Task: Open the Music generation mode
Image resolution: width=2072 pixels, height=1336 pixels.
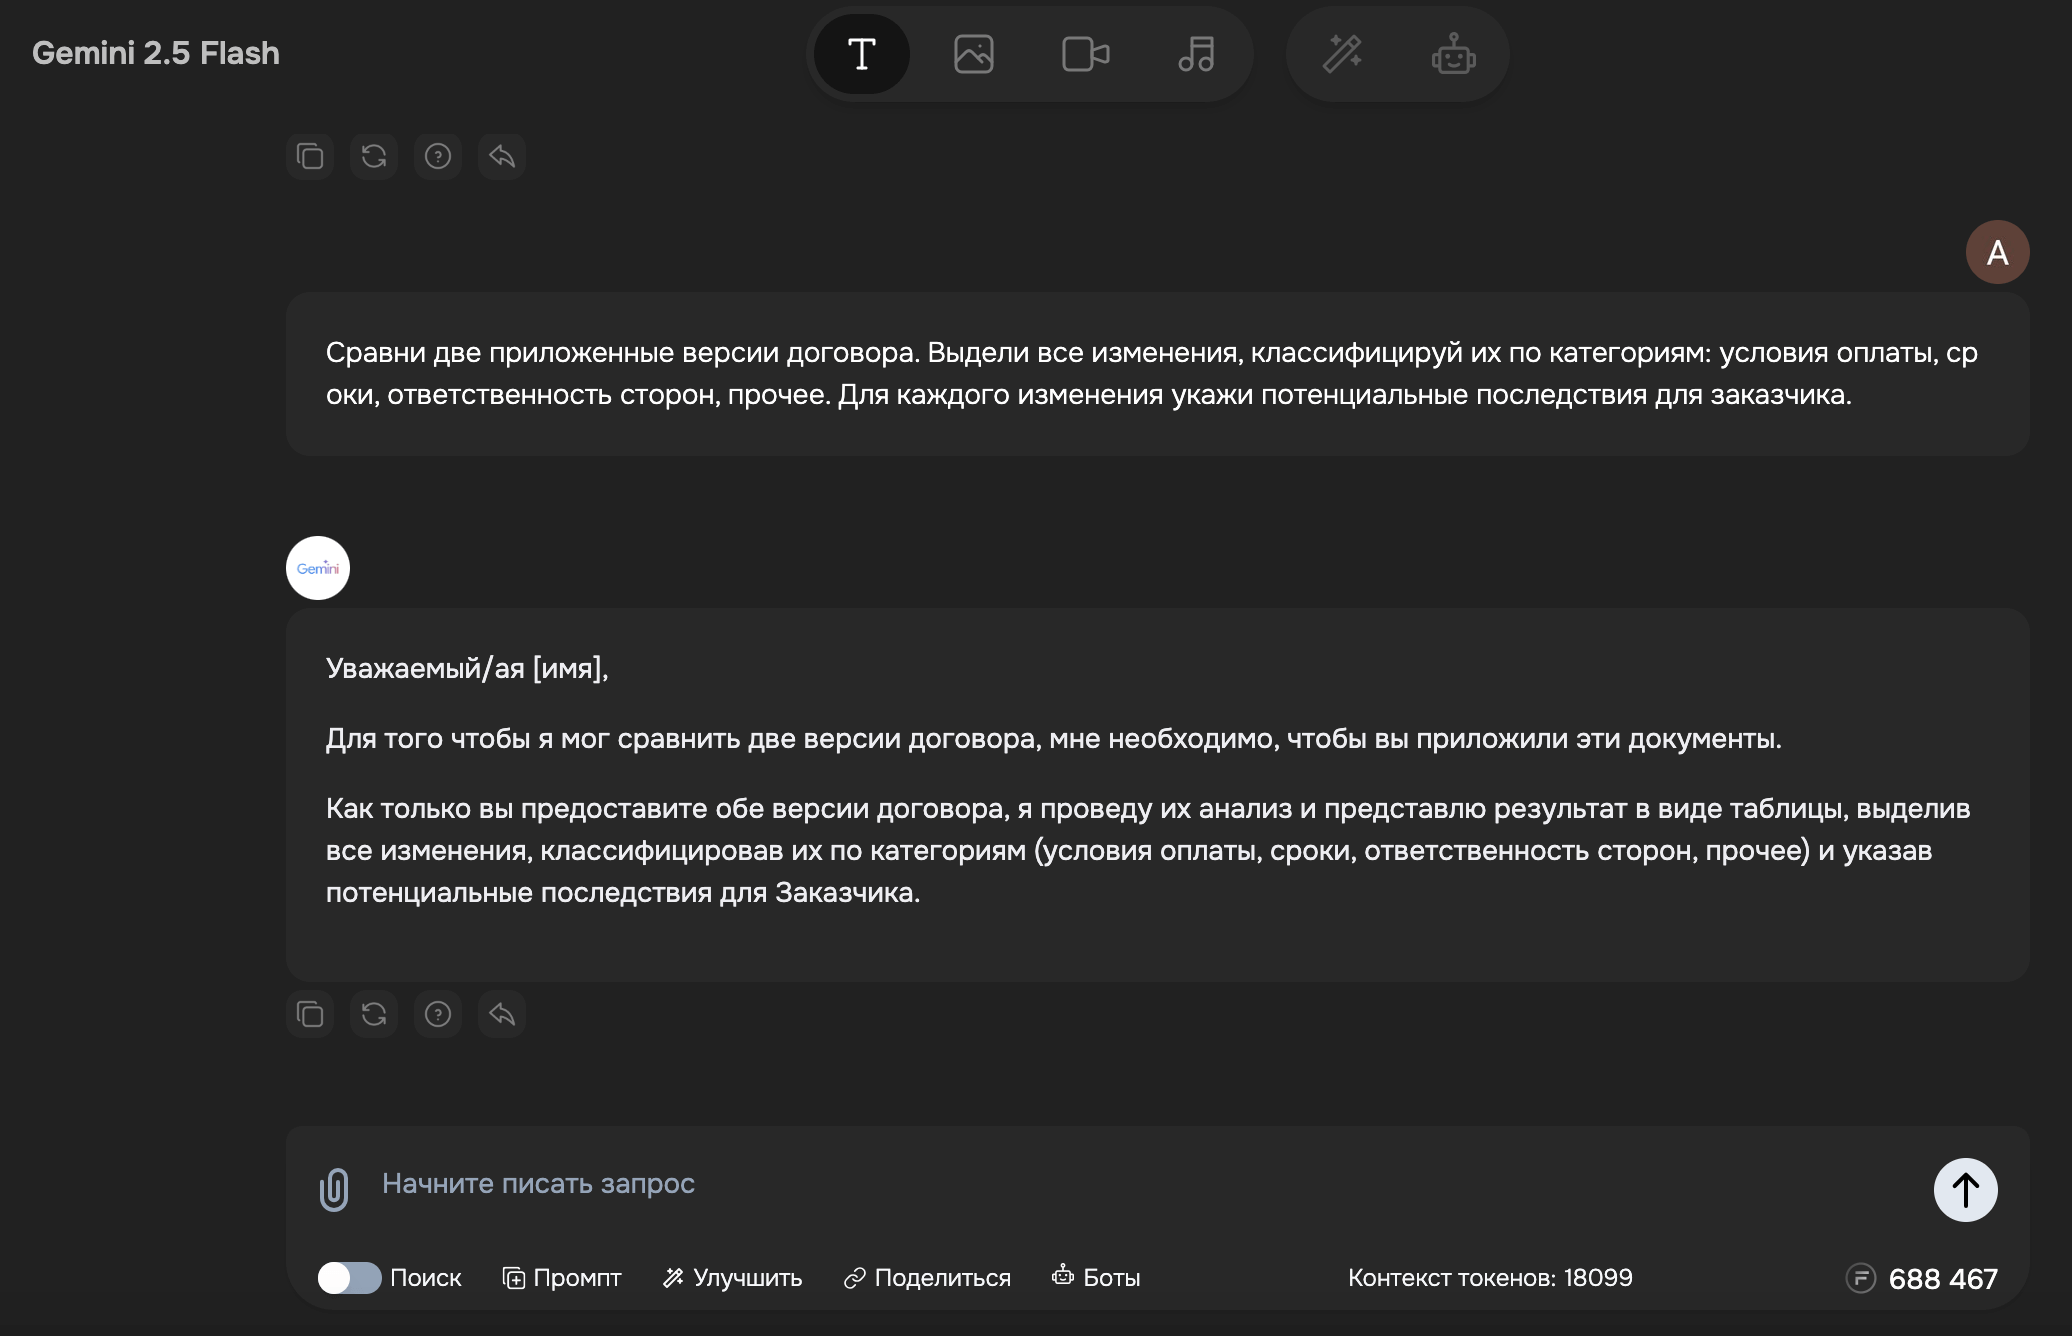Action: coord(1196,54)
